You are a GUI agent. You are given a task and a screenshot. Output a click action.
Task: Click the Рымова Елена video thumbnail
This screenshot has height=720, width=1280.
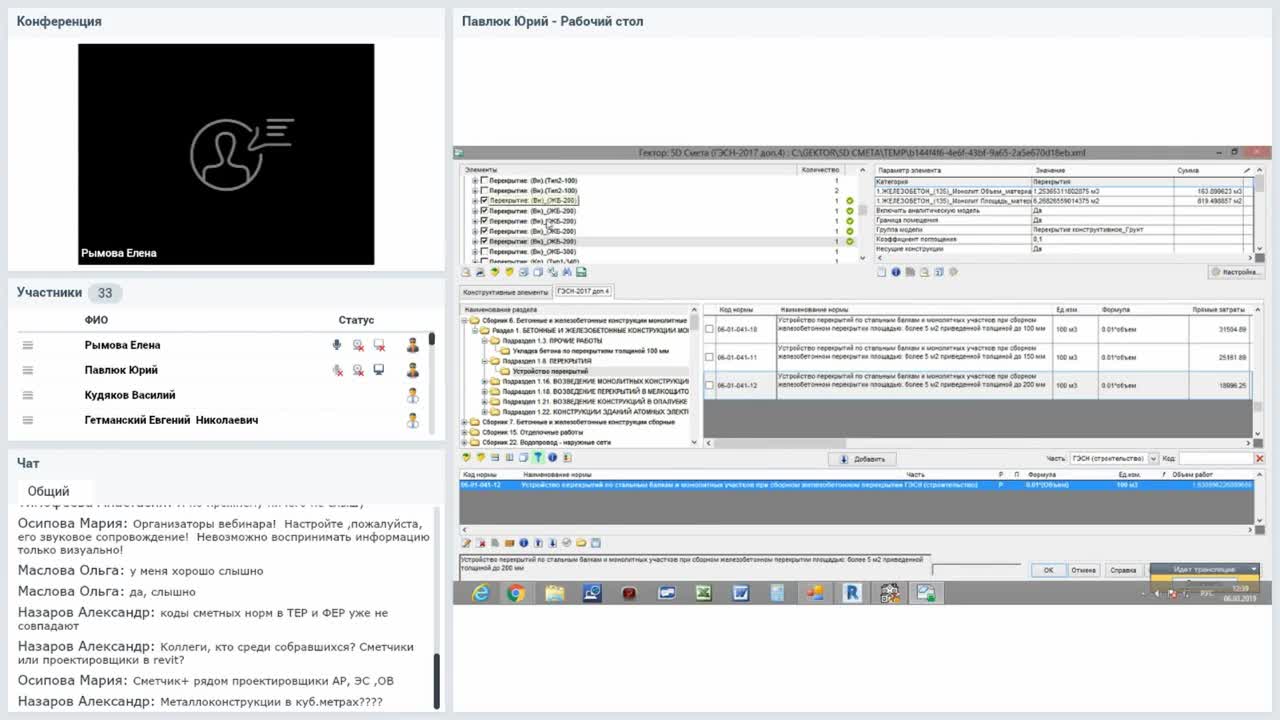(x=226, y=154)
